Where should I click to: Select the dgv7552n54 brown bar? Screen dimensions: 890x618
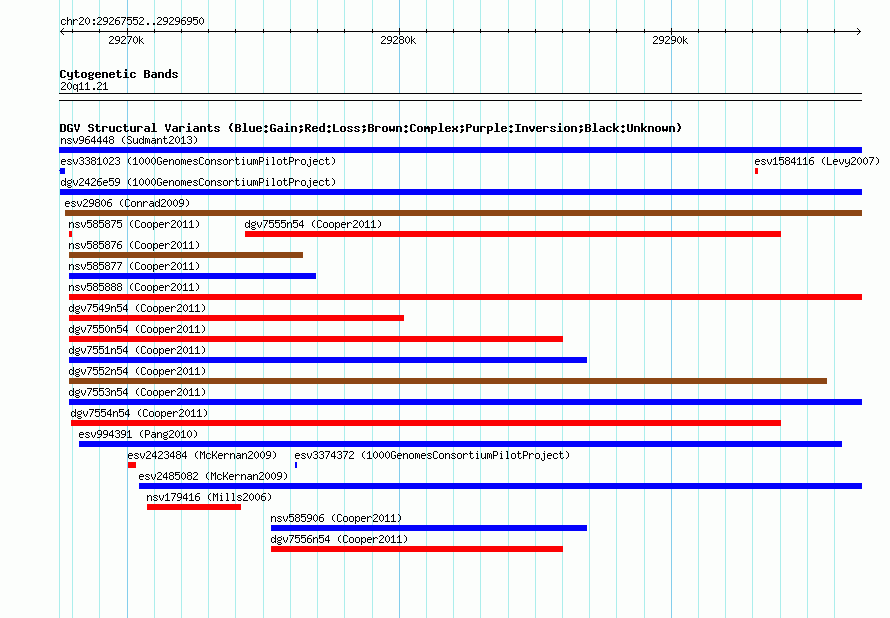click(448, 381)
